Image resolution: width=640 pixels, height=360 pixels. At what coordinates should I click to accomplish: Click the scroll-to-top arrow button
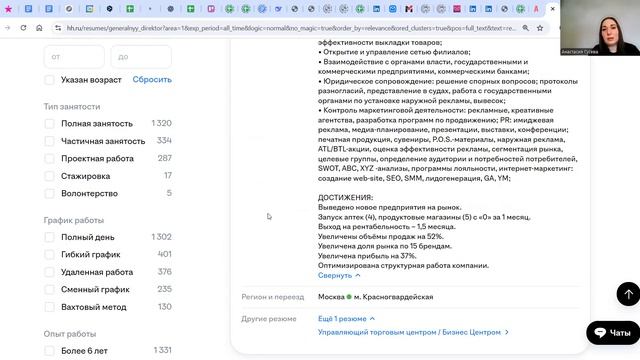tap(628, 294)
